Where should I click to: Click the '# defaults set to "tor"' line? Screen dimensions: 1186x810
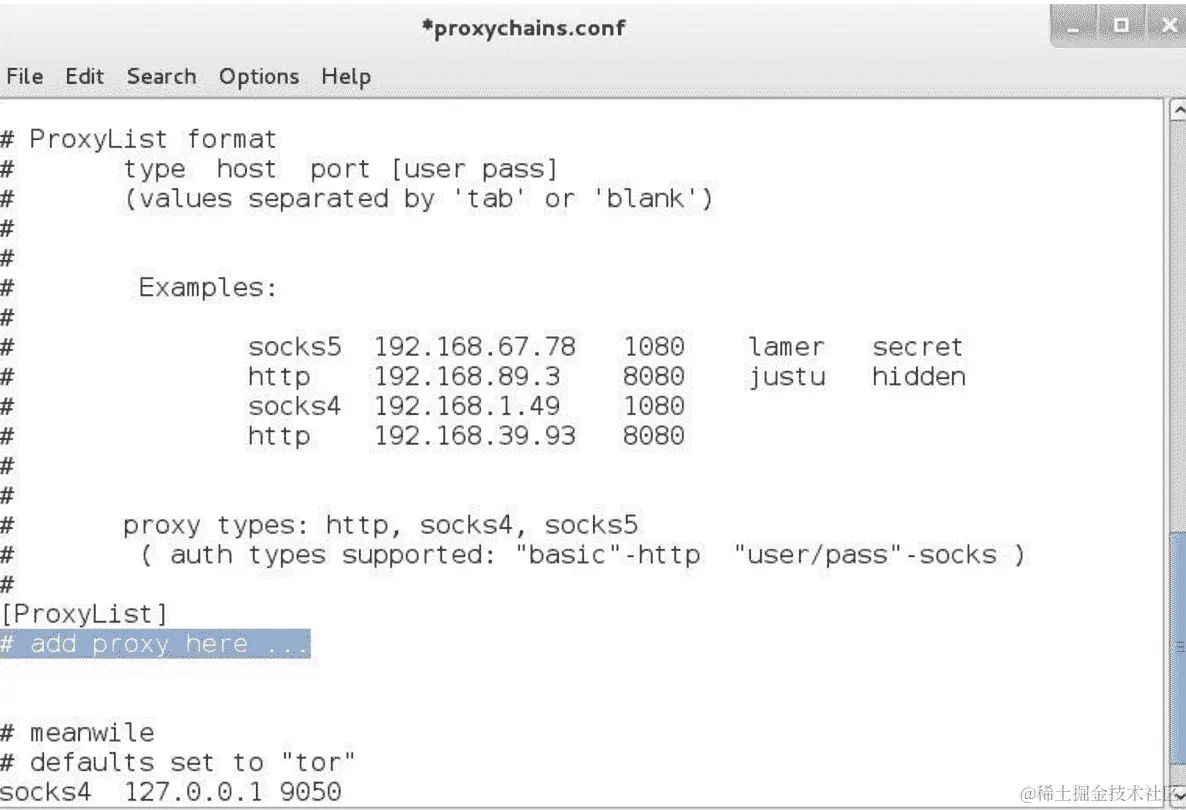177,762
